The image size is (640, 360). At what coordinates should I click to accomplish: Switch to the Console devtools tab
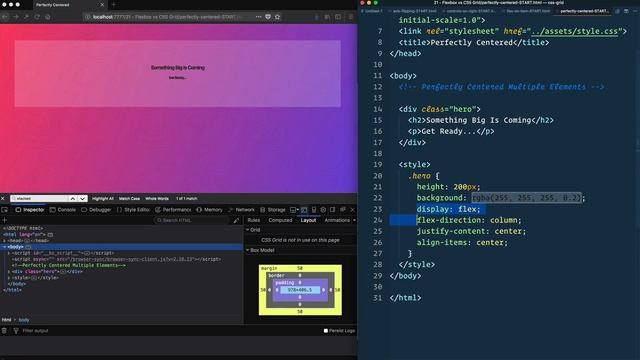(x=63, y=210)
